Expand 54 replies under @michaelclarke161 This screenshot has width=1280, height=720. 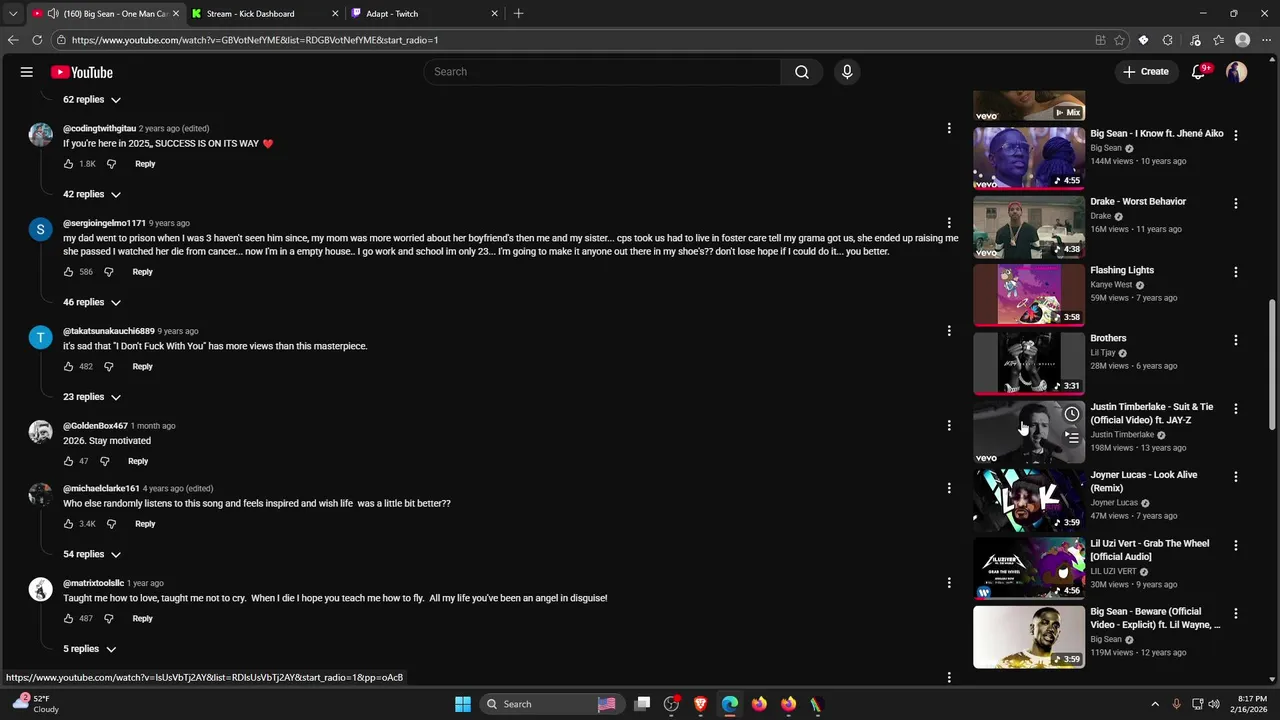point(92,555)
